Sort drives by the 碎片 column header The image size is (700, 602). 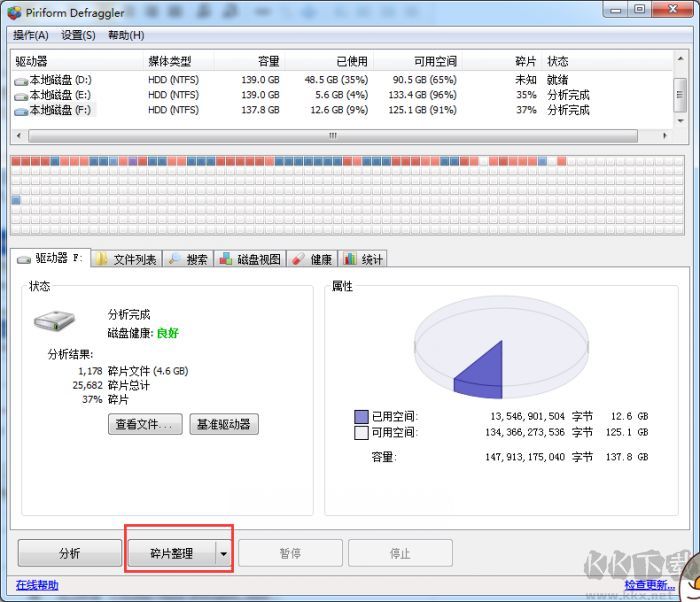coord(525,61)
